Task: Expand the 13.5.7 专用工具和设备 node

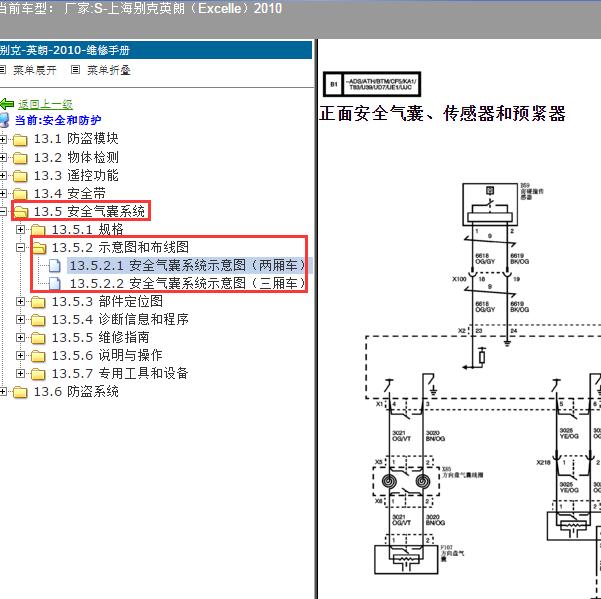Action: click(20, 374)
